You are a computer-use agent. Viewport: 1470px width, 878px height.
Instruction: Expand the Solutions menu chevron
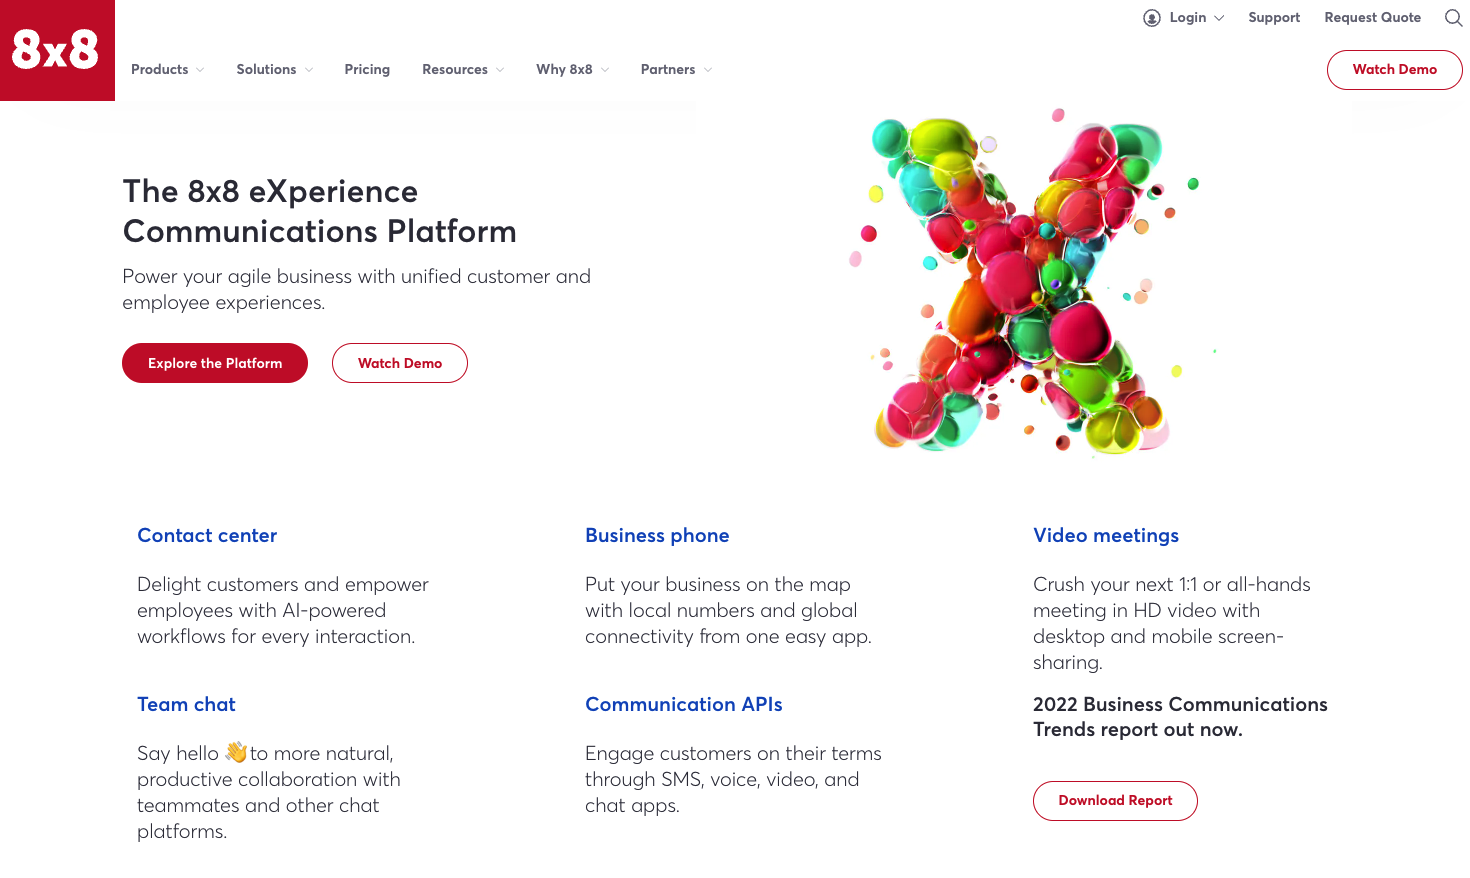point(309,70)
